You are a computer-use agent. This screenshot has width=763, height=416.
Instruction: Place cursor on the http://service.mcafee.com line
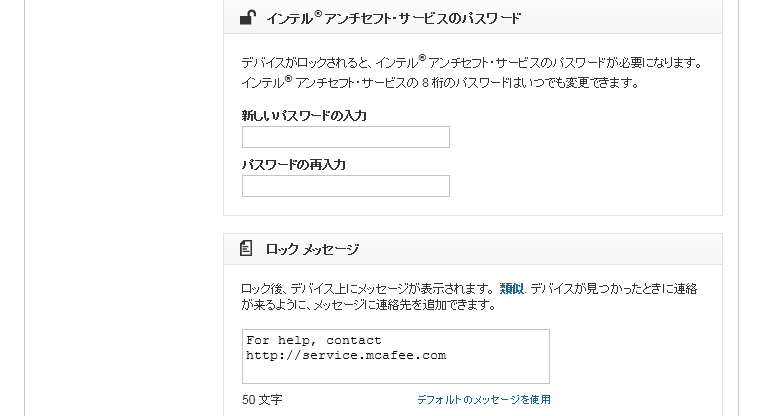pyautogui.click(x=346, y=354)
